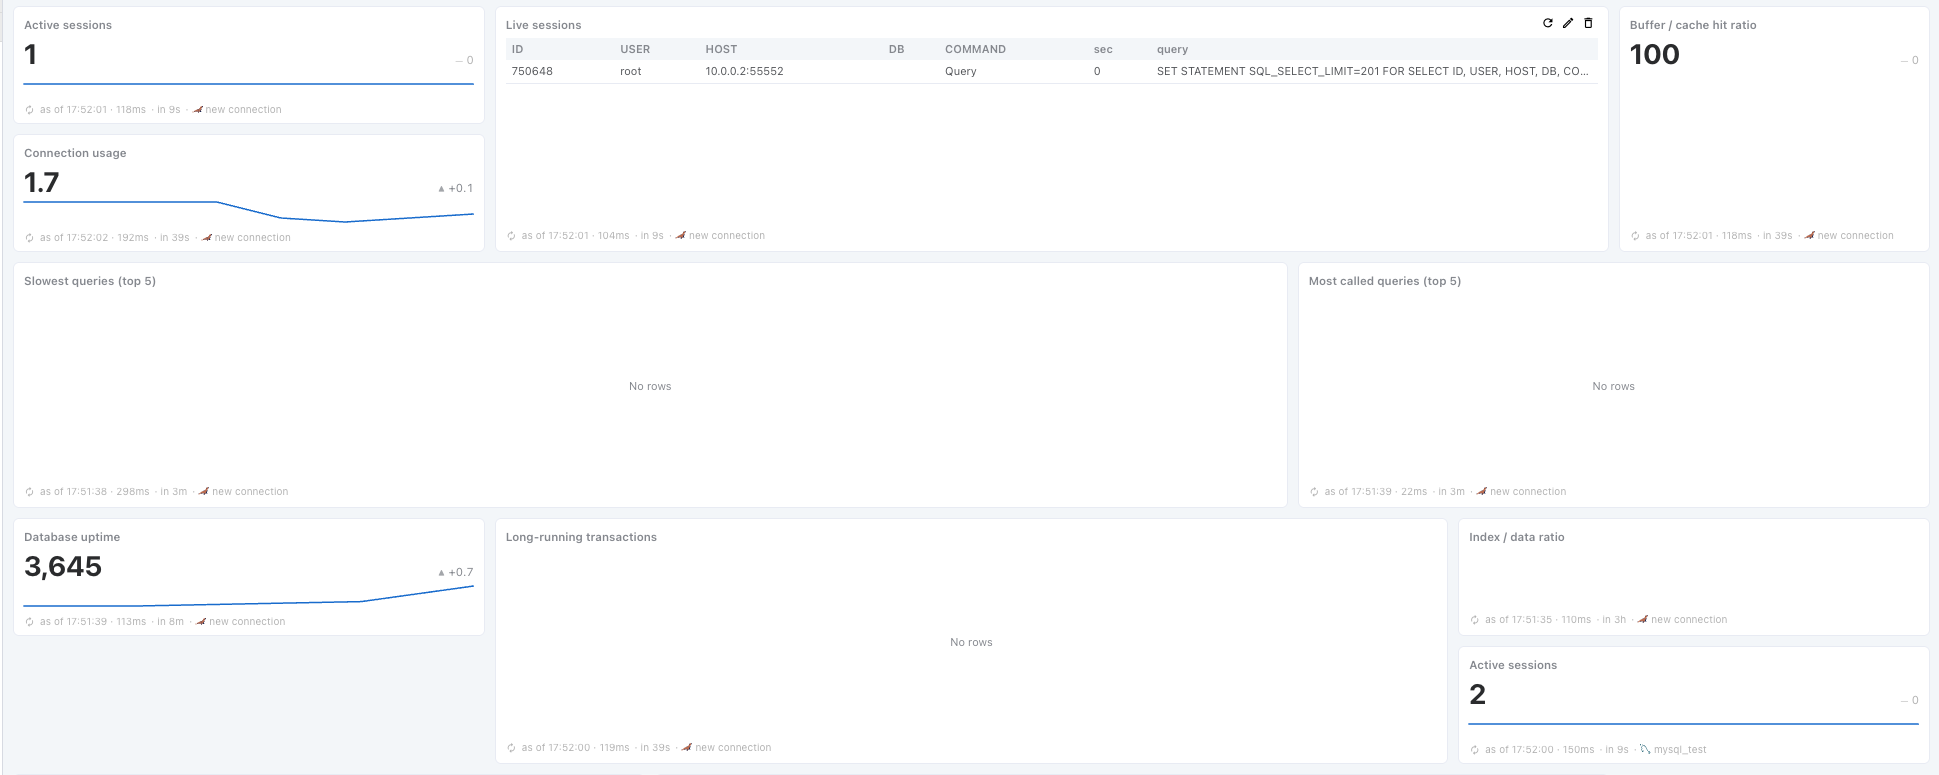This screenshot has width=1939, height=775.
Task: Click 'new connection' in Buffer / cache hit ratio footer
Action: point(1856,236)
